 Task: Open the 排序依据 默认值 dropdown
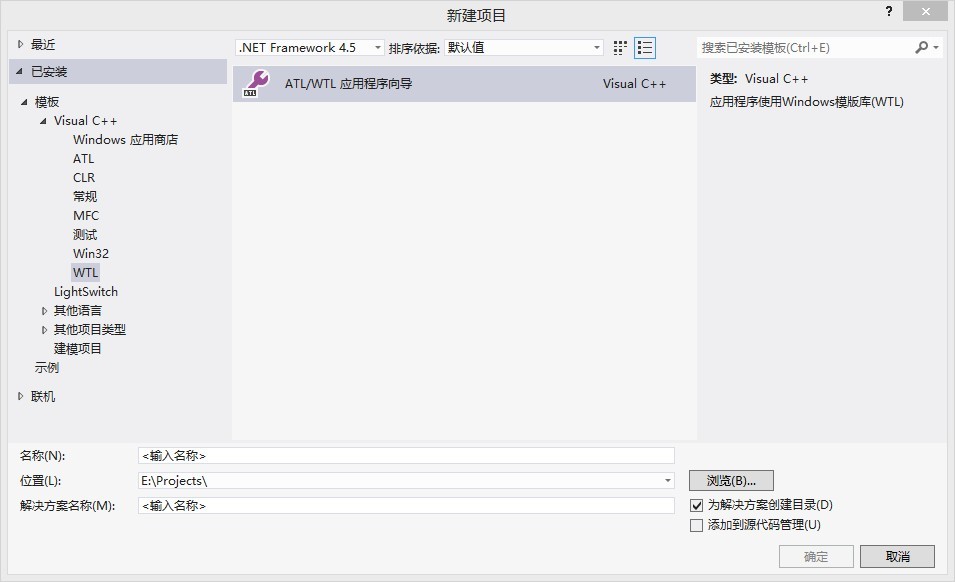point(524,47)
